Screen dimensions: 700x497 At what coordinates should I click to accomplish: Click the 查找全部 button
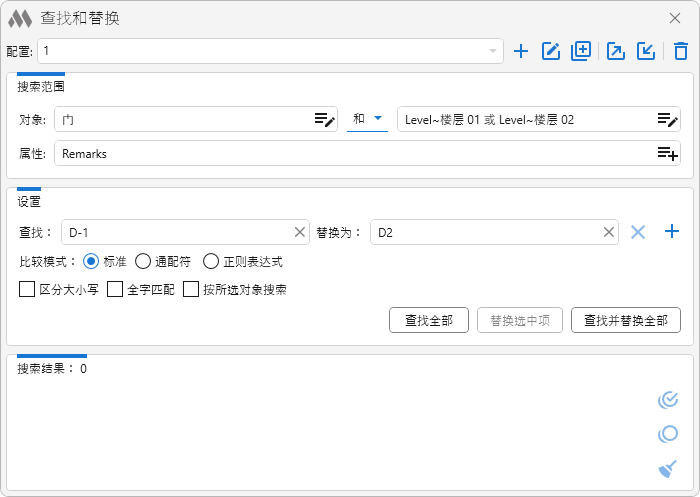coord(429,320)
